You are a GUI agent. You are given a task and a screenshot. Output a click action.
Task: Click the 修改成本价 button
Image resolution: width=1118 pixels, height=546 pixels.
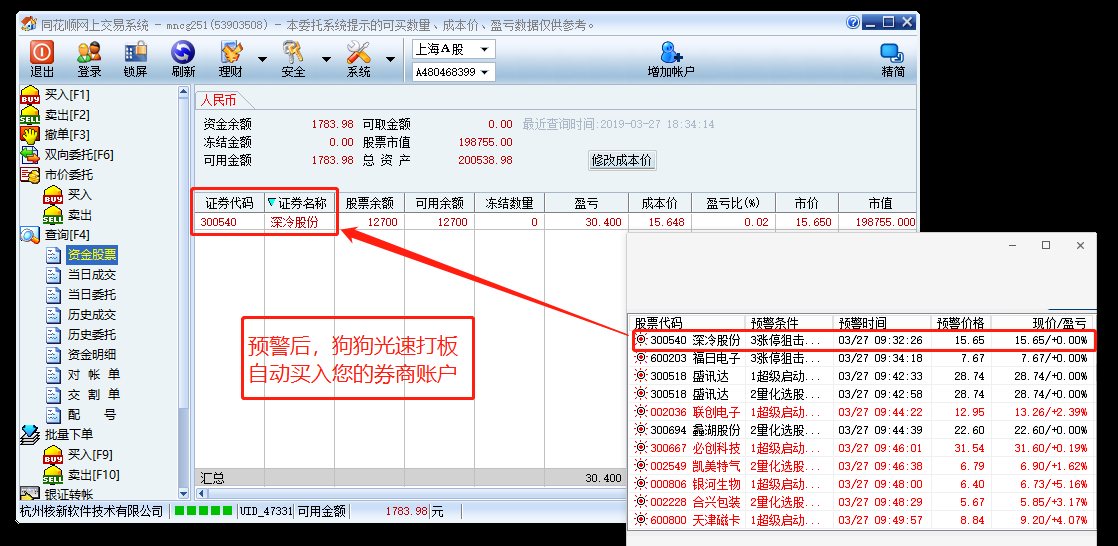point(622,160)
